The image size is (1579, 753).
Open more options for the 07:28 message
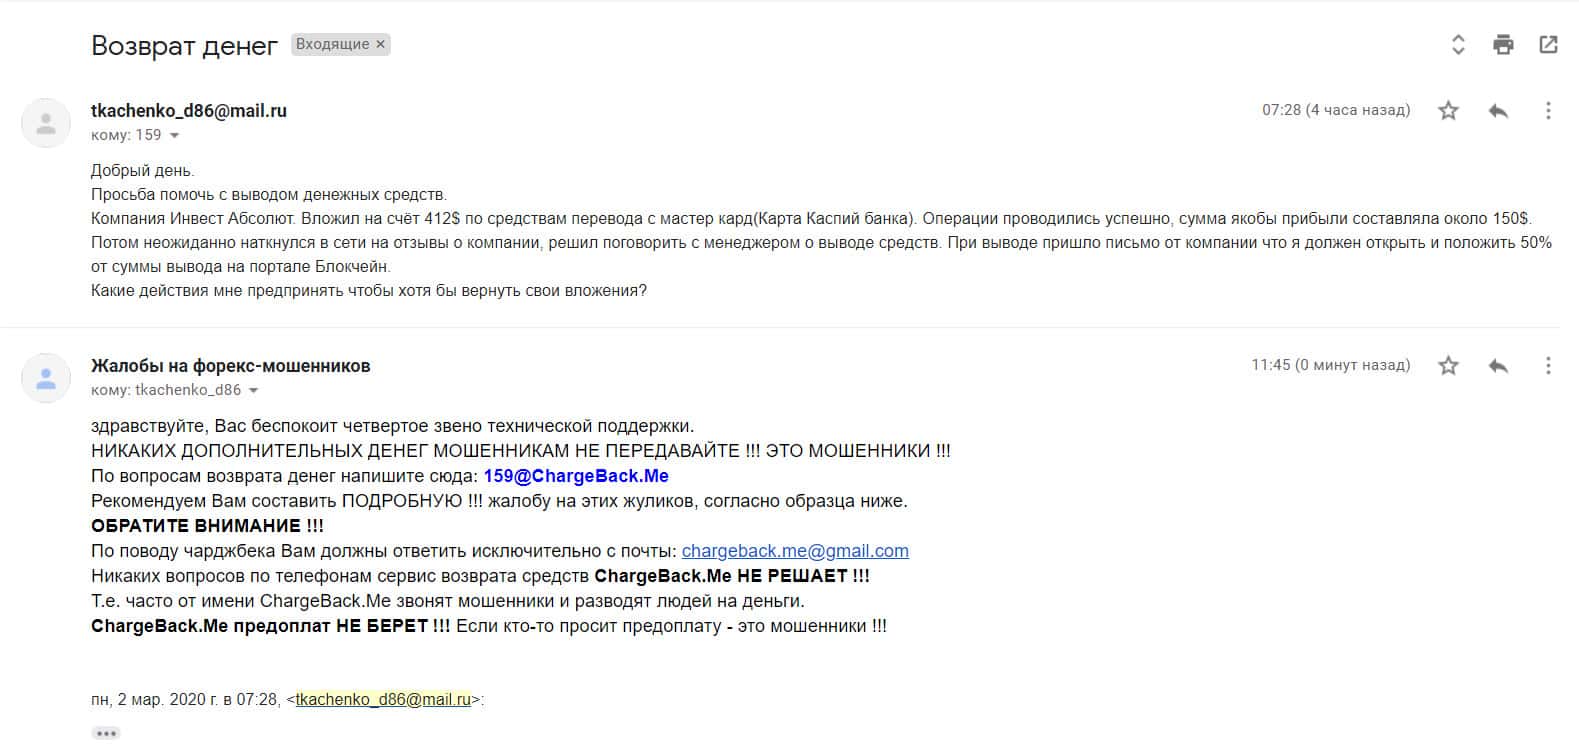[1548, 111]
